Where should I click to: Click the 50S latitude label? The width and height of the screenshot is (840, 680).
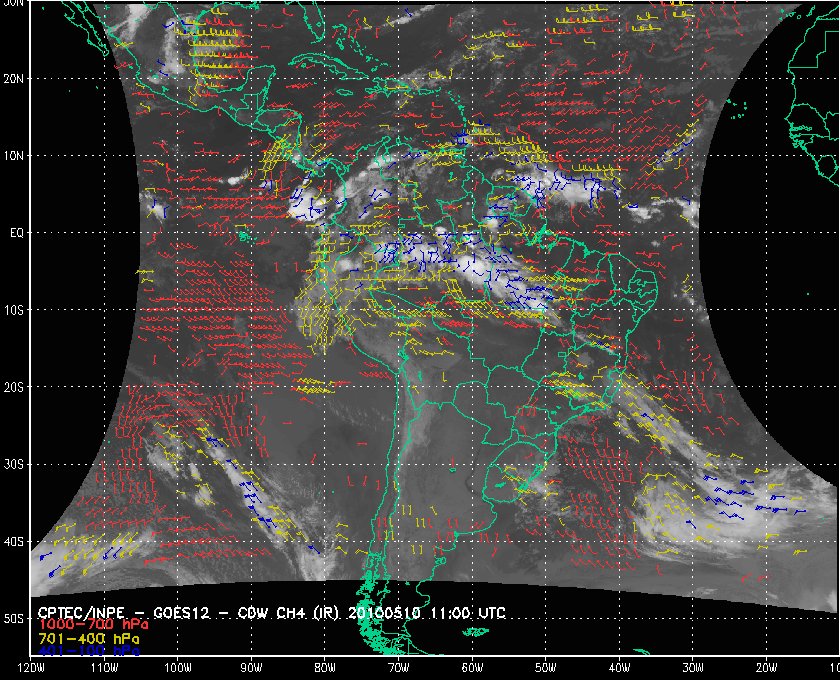pyautogui.click(x=13, y=619)
